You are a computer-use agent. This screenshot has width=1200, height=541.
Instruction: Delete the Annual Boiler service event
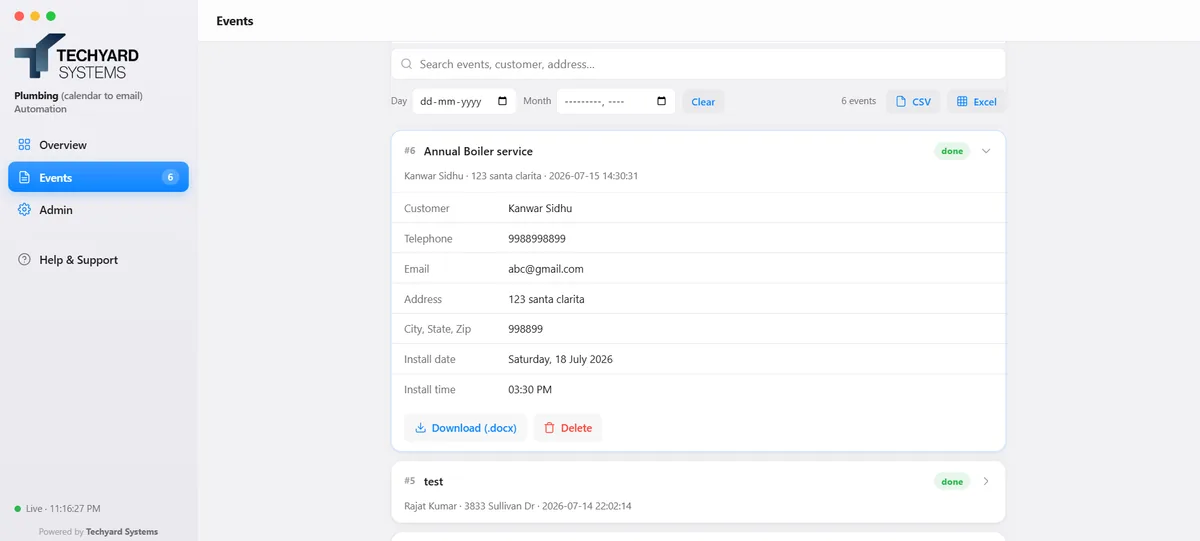pos(568,428)
